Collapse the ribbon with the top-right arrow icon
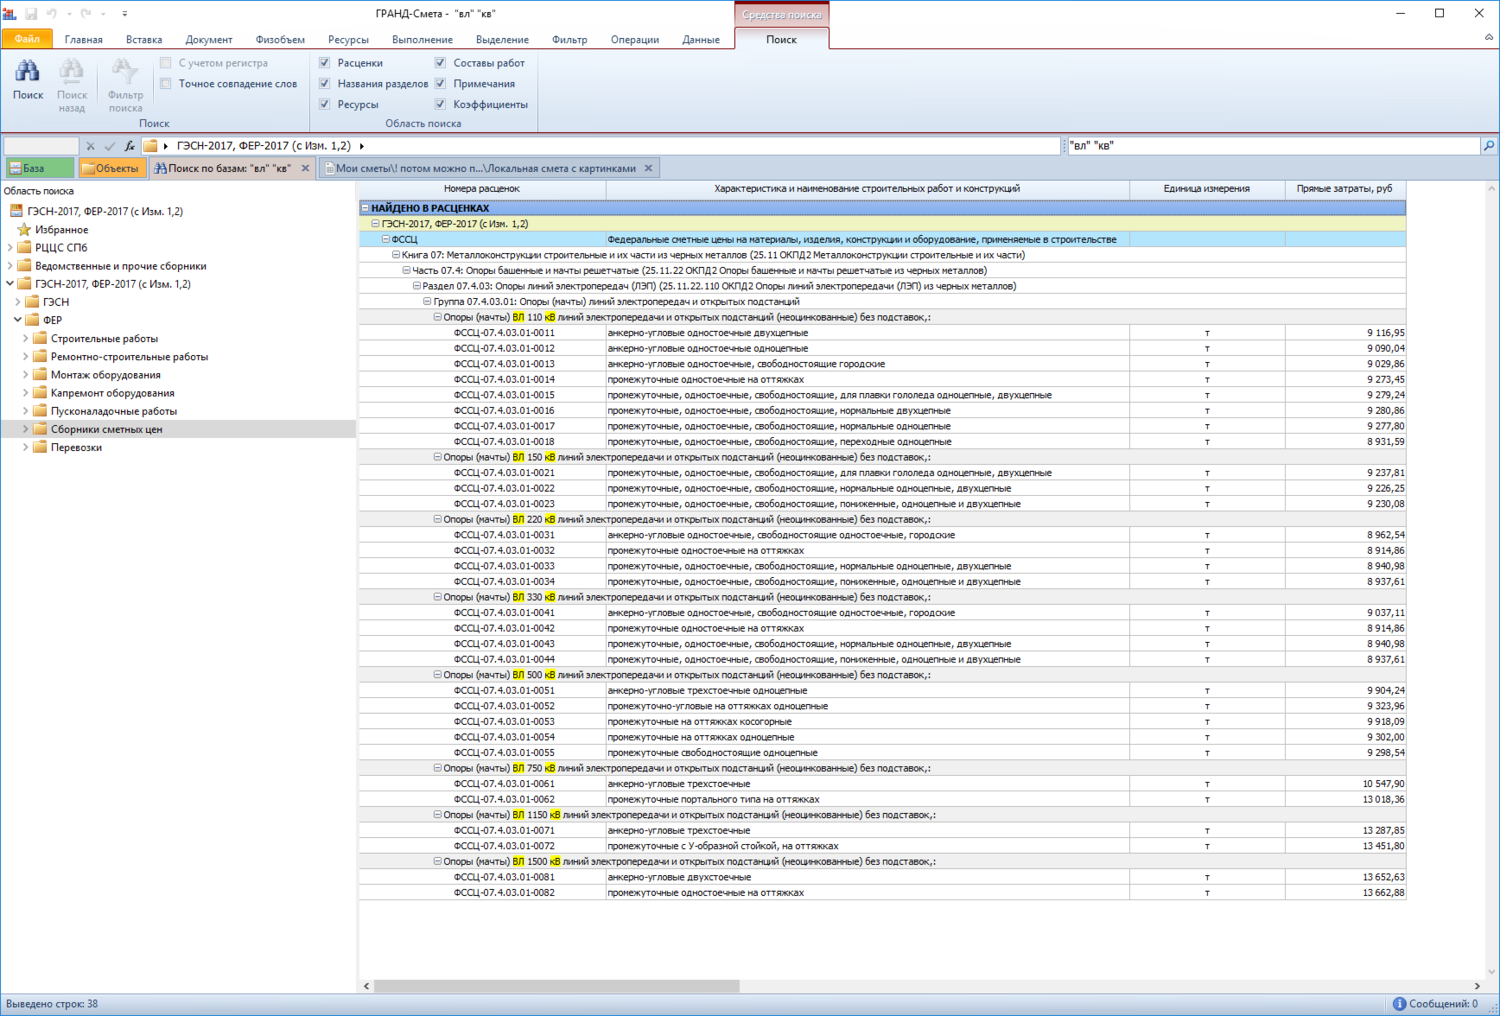Screen dimensions: 1500x1016 pyautogui.click(x=1488, y=38)
